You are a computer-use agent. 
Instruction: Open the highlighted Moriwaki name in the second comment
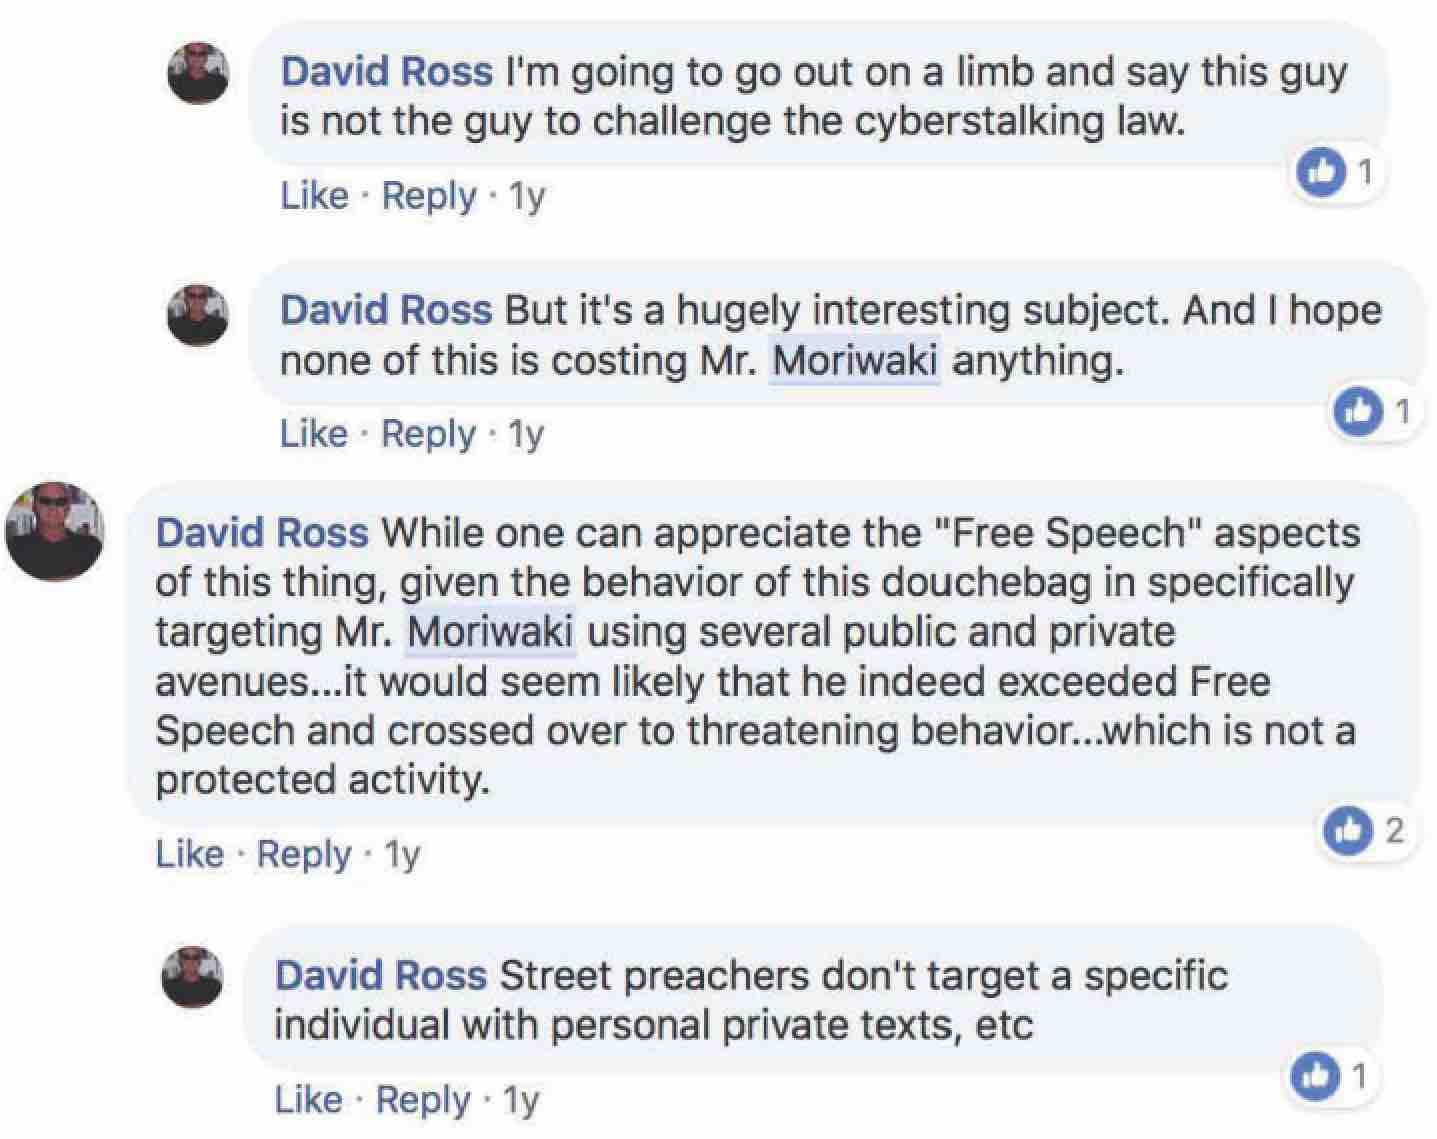pos(856,360)
